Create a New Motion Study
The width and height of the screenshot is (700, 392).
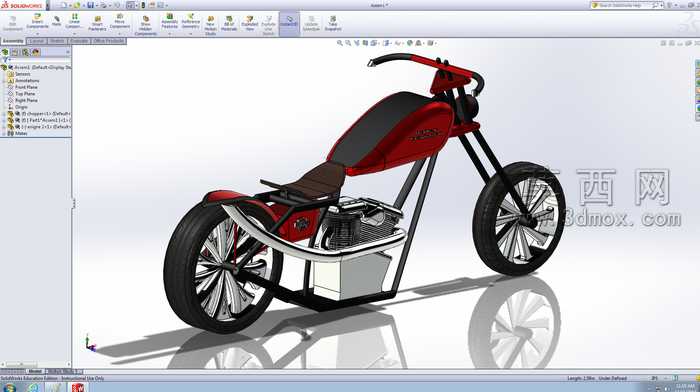pos(210,26)
